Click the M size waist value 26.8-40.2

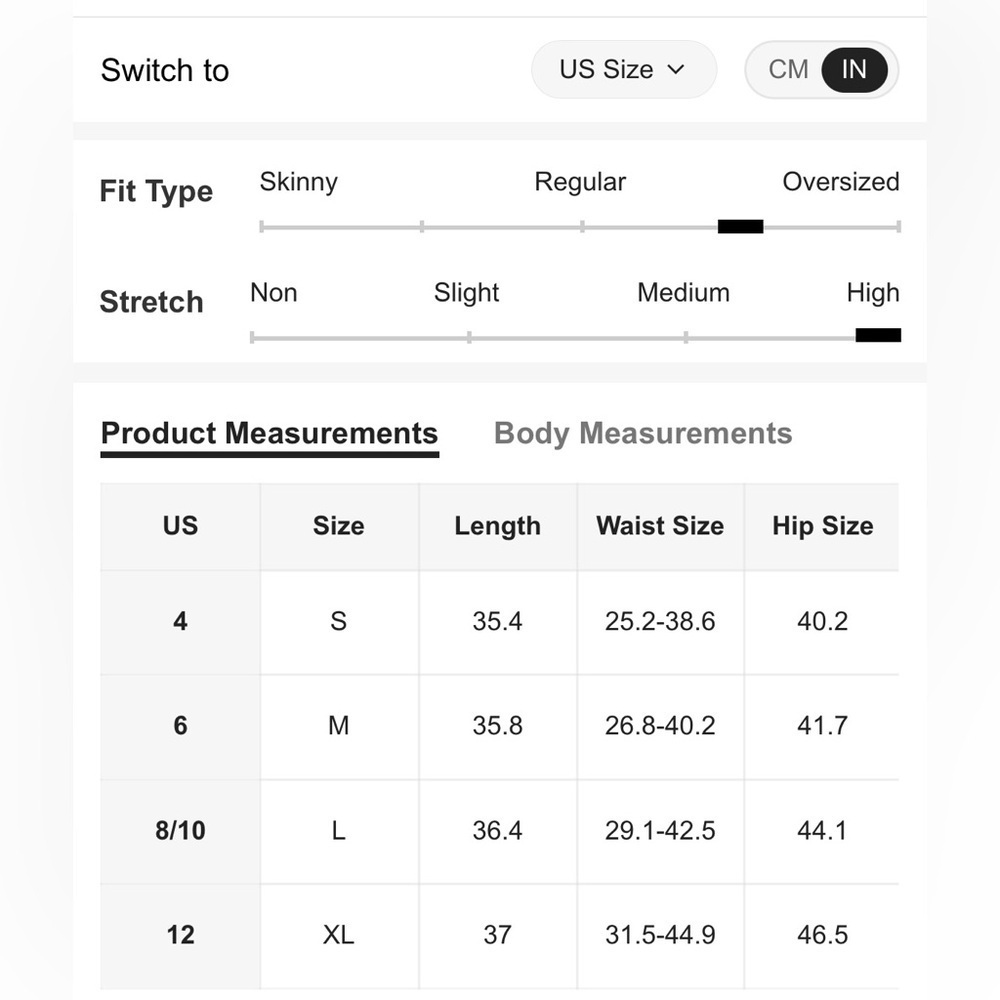(660, 726)
